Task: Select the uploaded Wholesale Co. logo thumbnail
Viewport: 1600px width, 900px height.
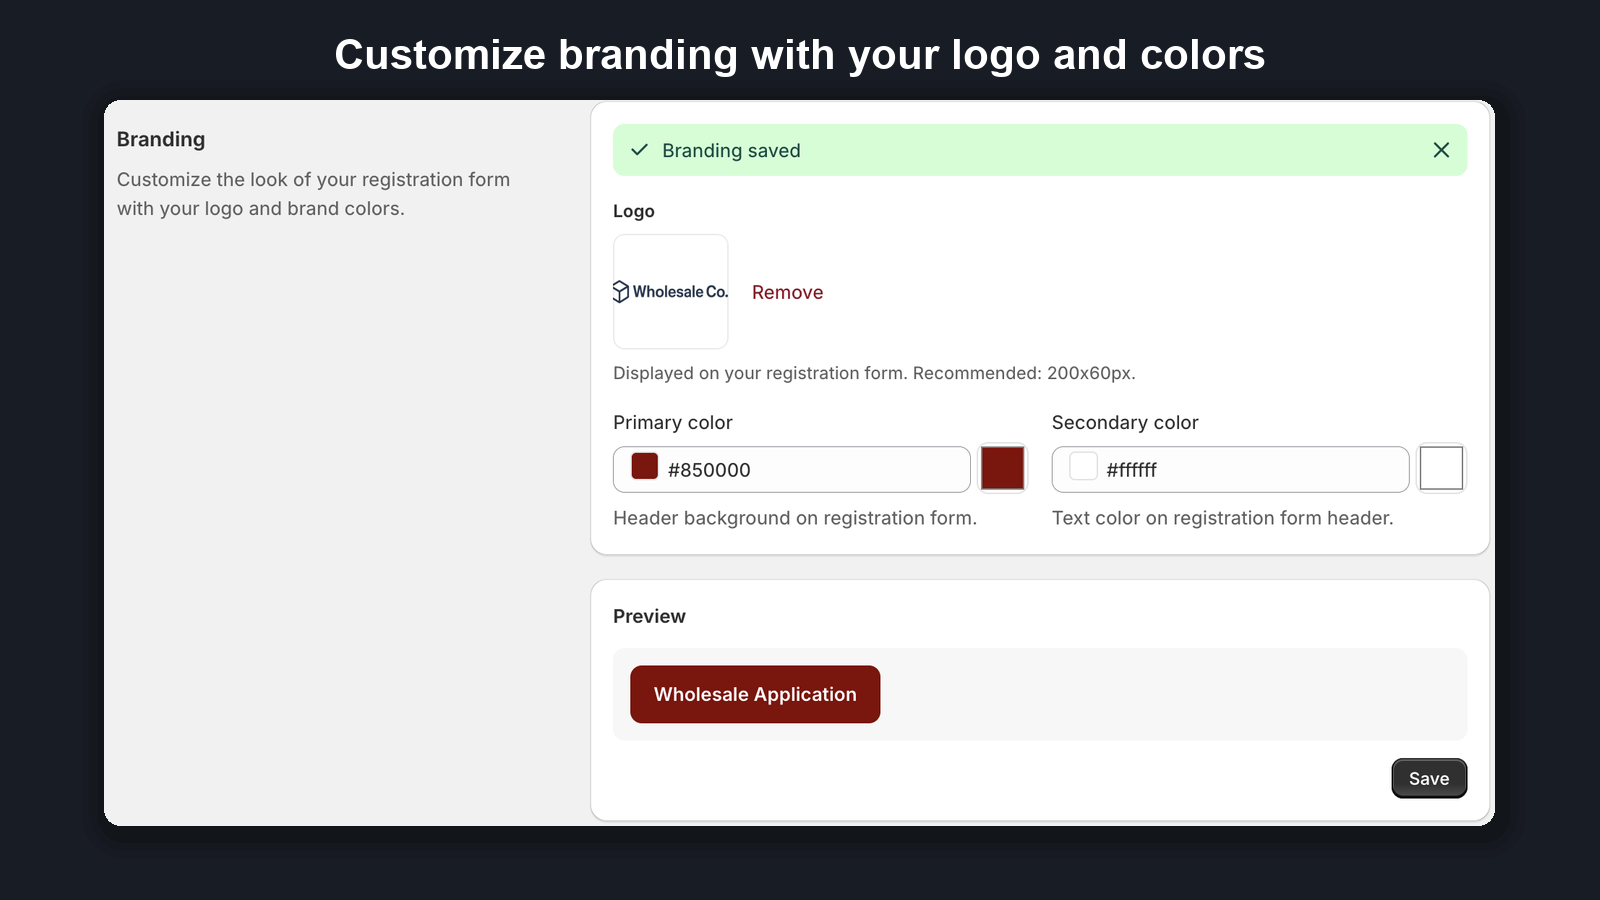Action: point(671,292)
